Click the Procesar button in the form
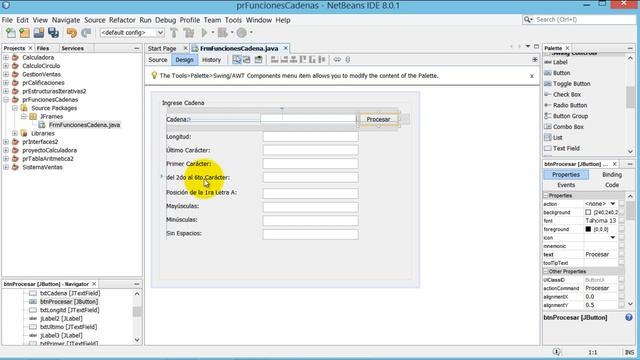The width and height of the screenshot is (640, 360). (378, 119)
